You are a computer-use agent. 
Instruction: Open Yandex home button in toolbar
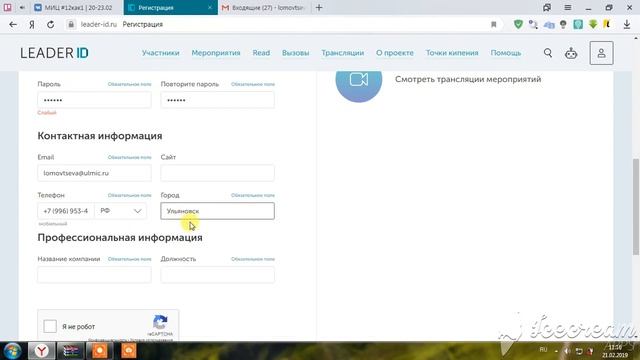click(x=32, y=24)
